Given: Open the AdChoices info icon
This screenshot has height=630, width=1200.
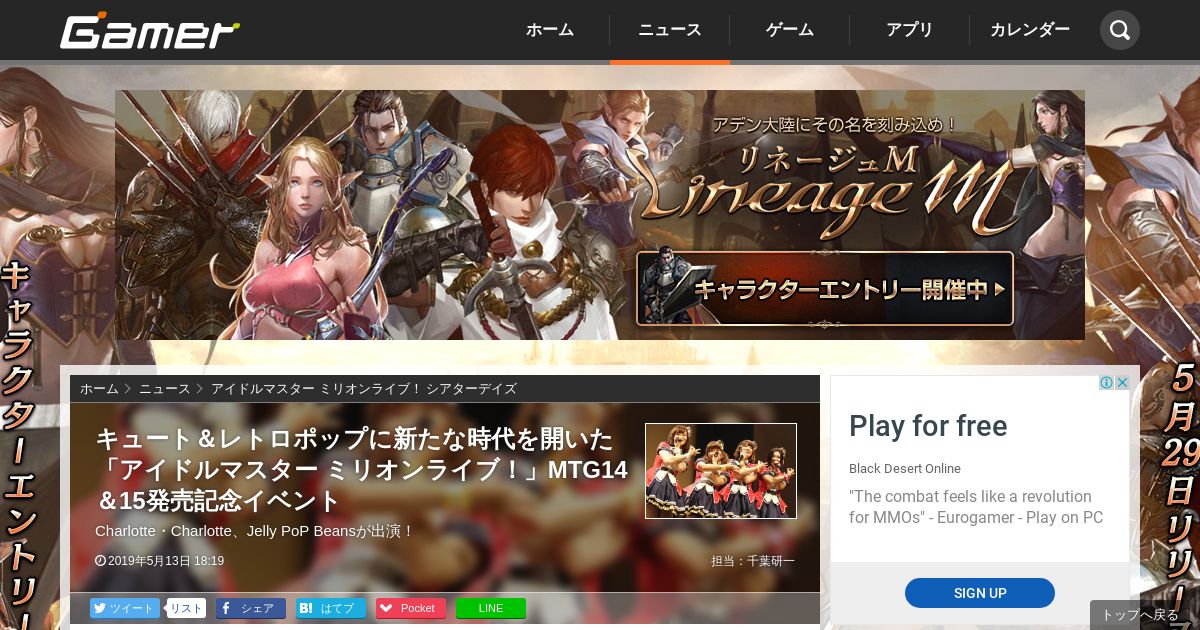Looking at the screenshot, I should [1107, 383].
